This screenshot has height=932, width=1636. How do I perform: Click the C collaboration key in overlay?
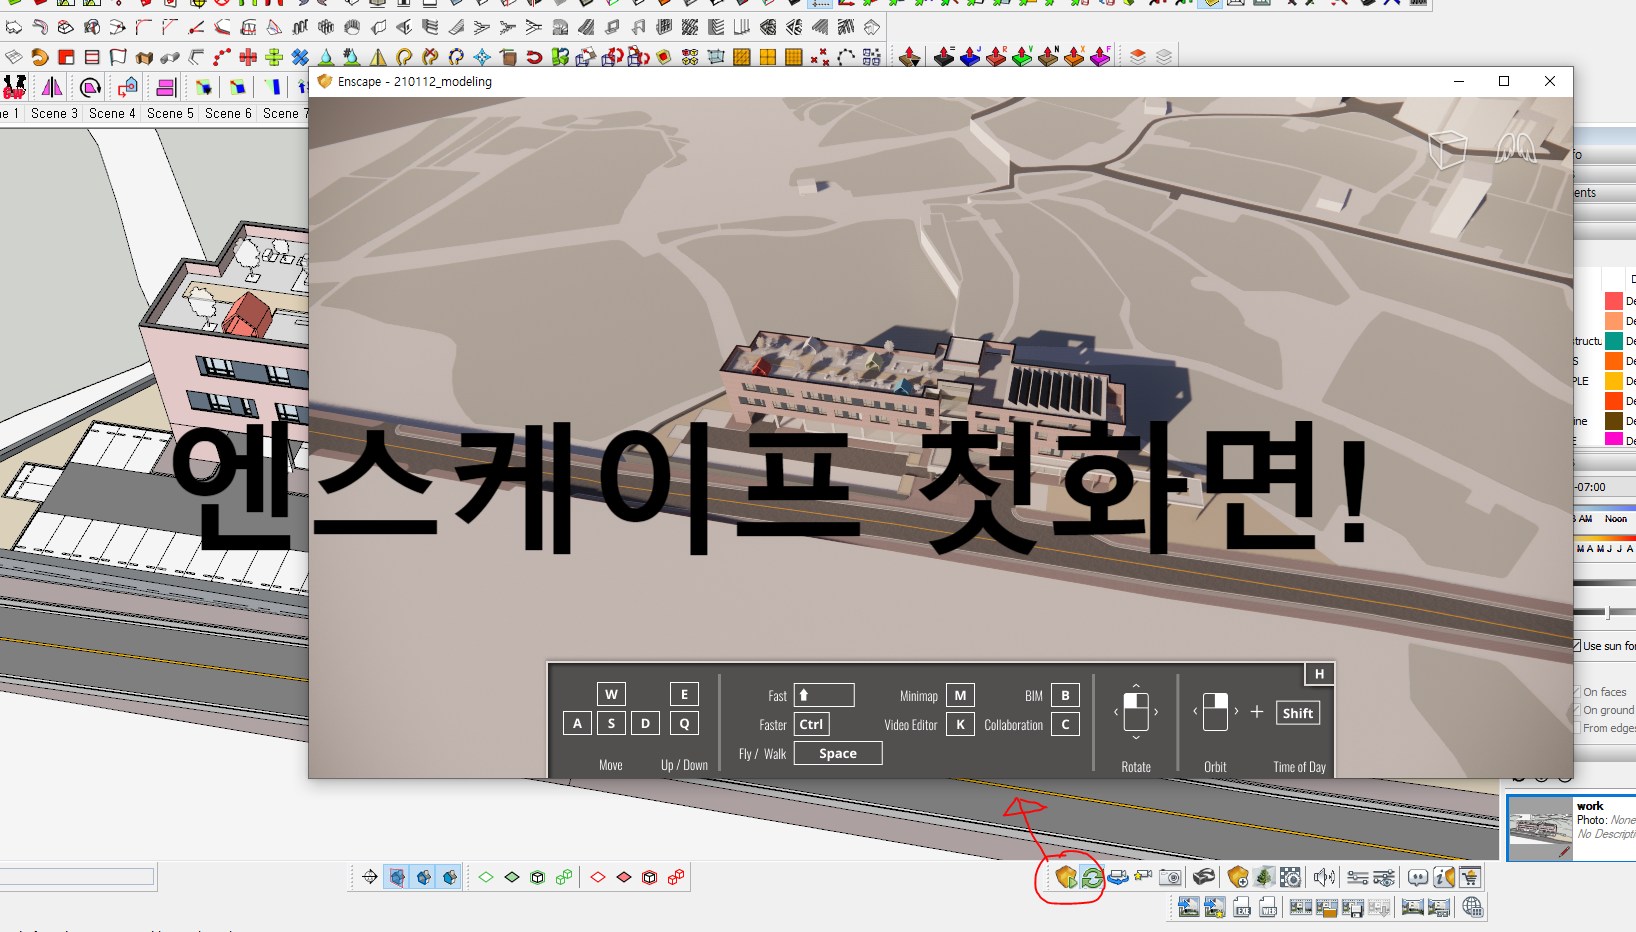[1065, 724]
